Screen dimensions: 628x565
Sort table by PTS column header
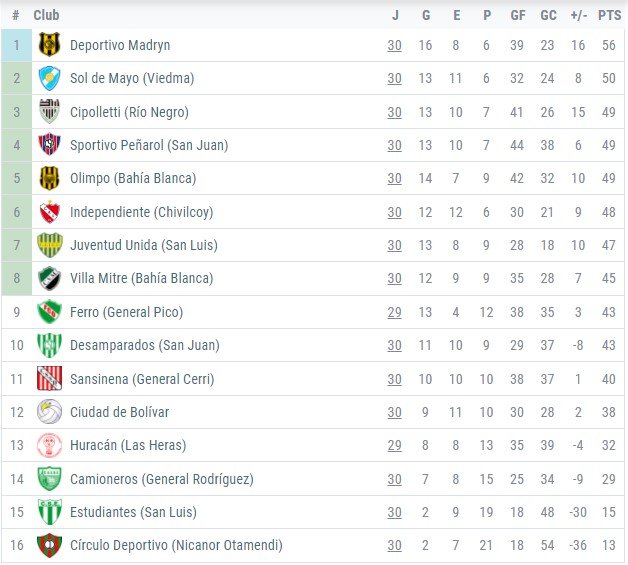(609, 15)
